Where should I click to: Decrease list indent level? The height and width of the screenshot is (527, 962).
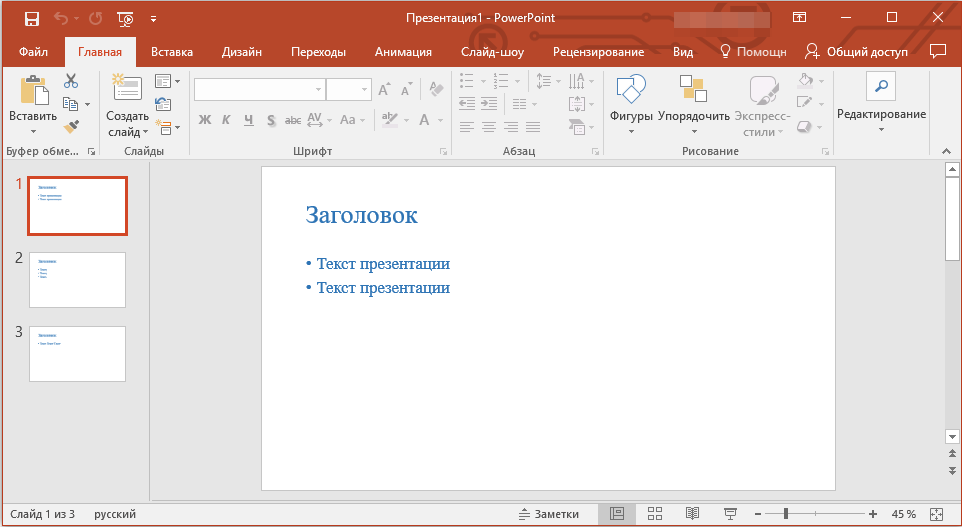(467, 104)
